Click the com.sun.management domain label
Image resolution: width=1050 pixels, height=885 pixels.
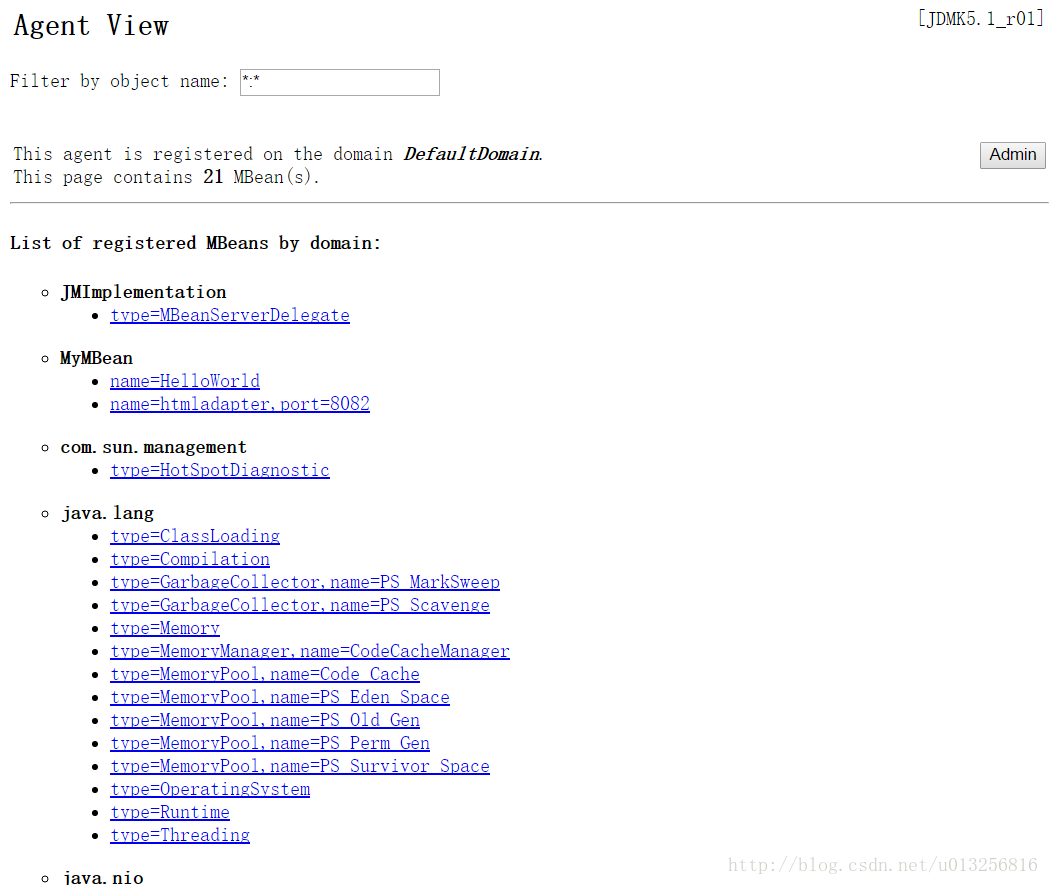coord(153,447)
